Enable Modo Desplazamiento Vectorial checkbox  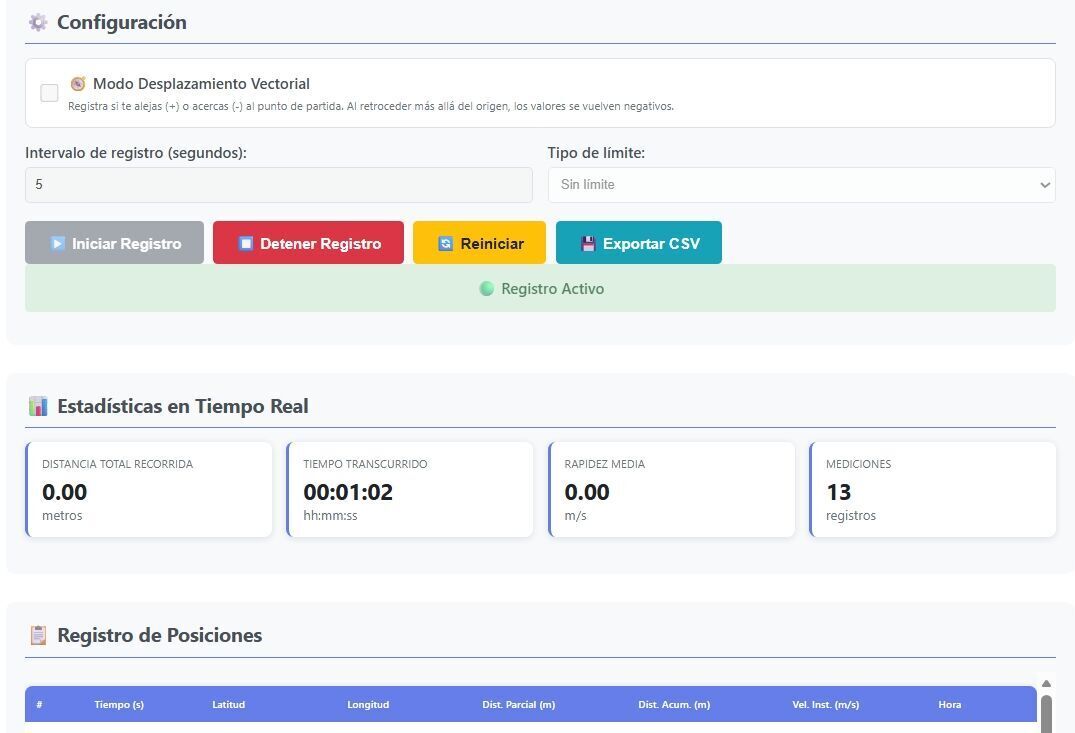coord(49,93)
